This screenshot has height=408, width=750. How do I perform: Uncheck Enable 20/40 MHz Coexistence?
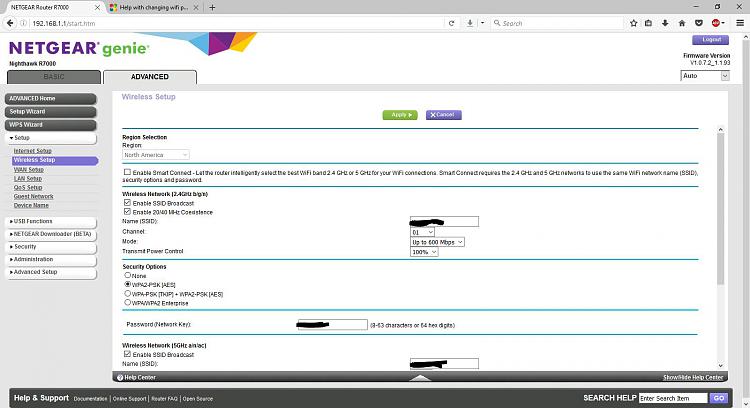[127, 211]
